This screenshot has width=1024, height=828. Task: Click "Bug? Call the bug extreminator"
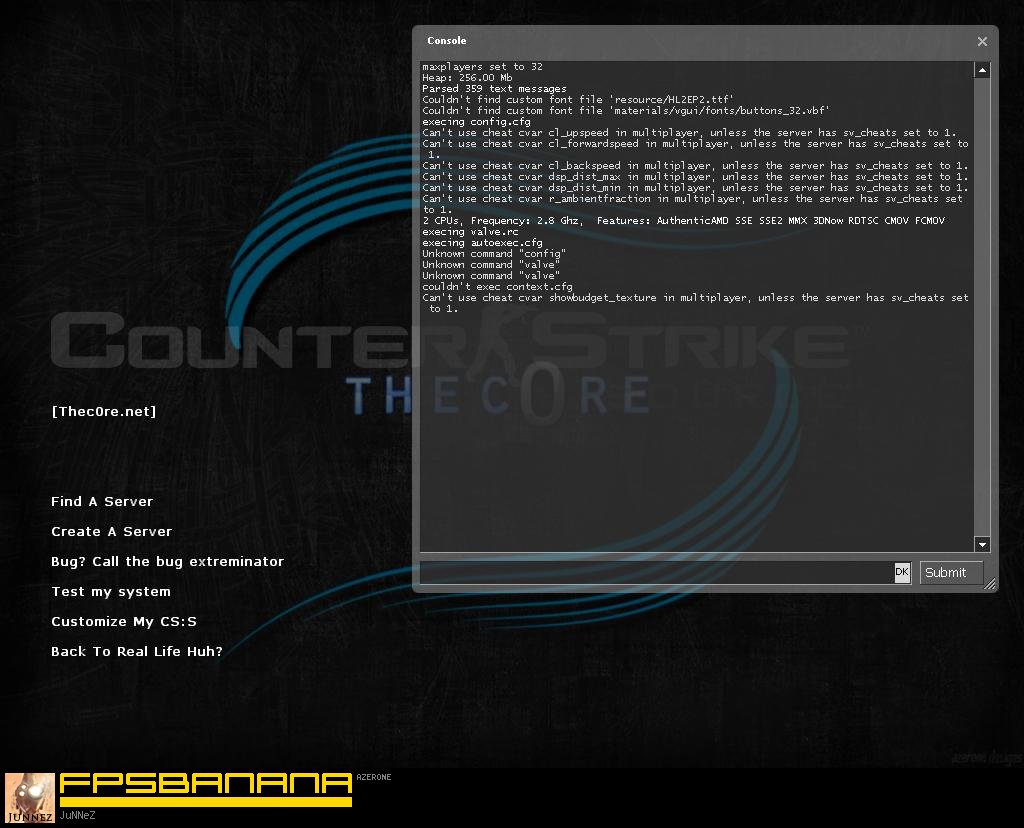[167, 561]
